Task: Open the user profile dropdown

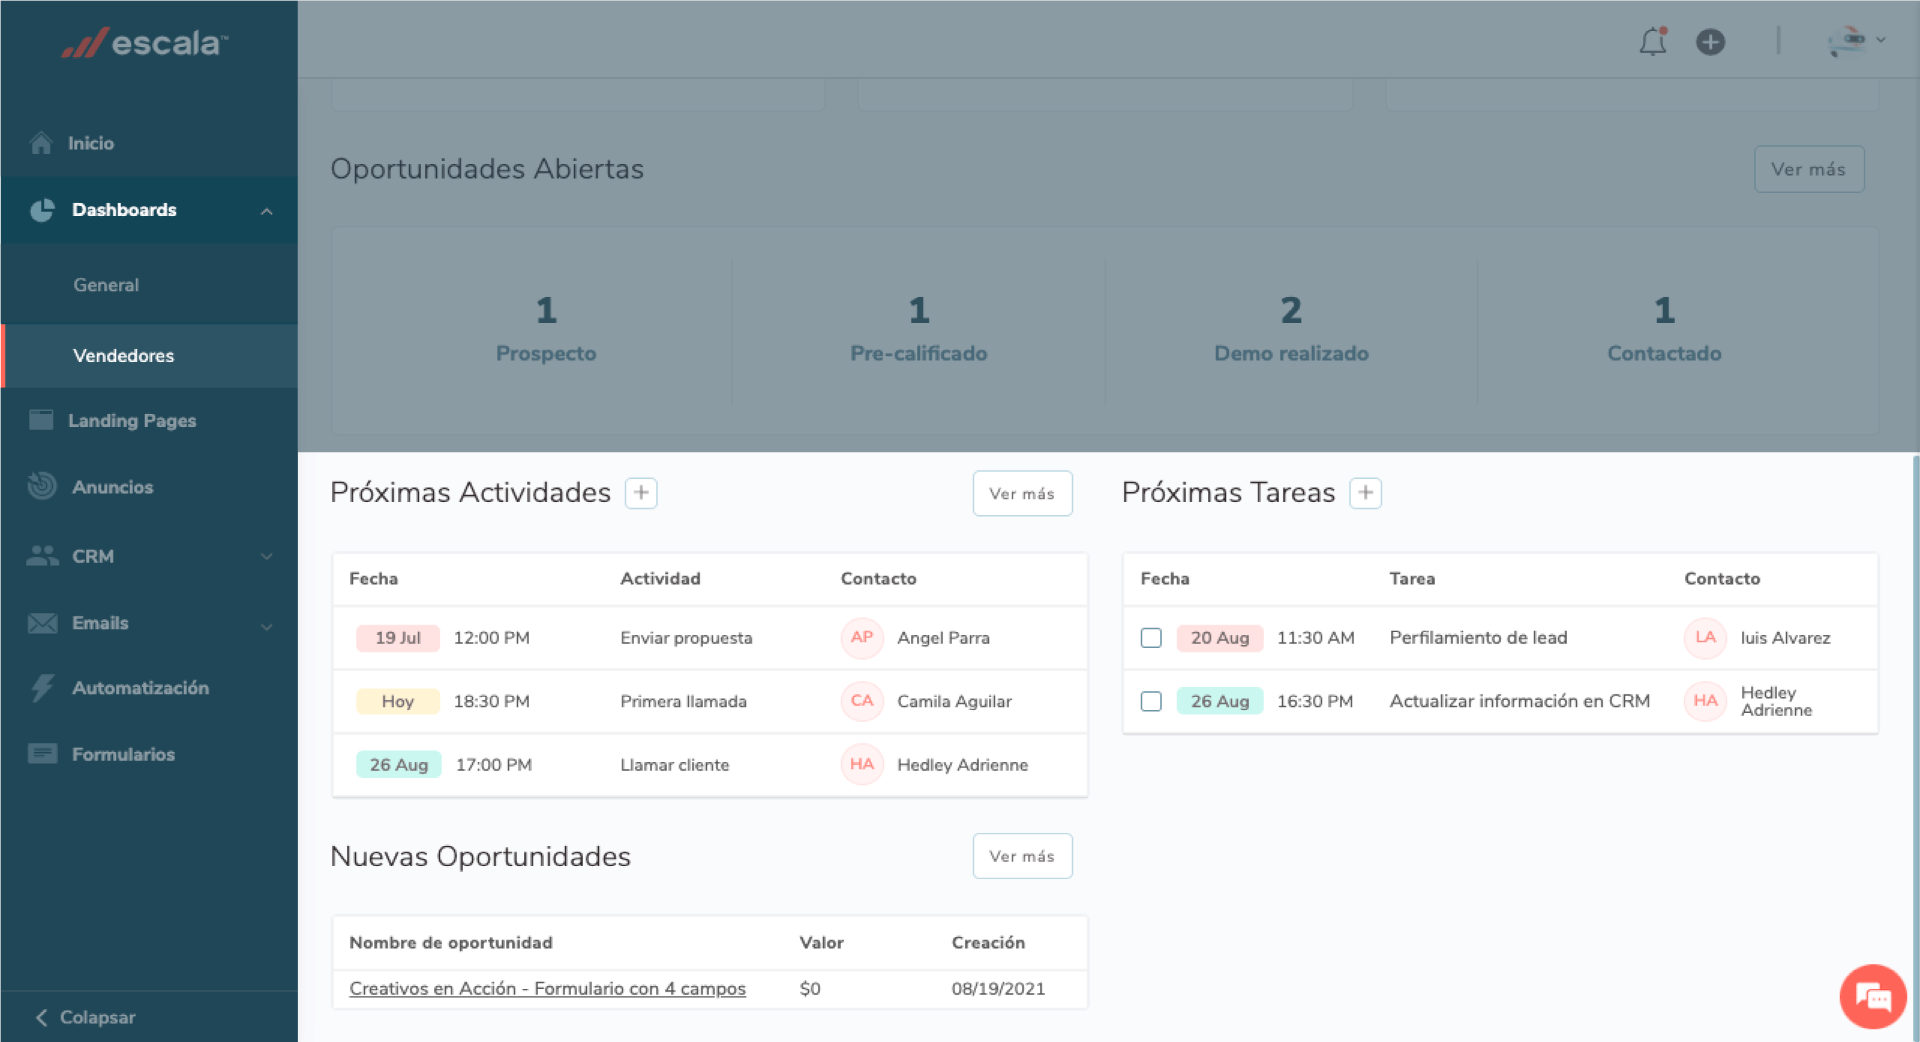Action: 1856,42
